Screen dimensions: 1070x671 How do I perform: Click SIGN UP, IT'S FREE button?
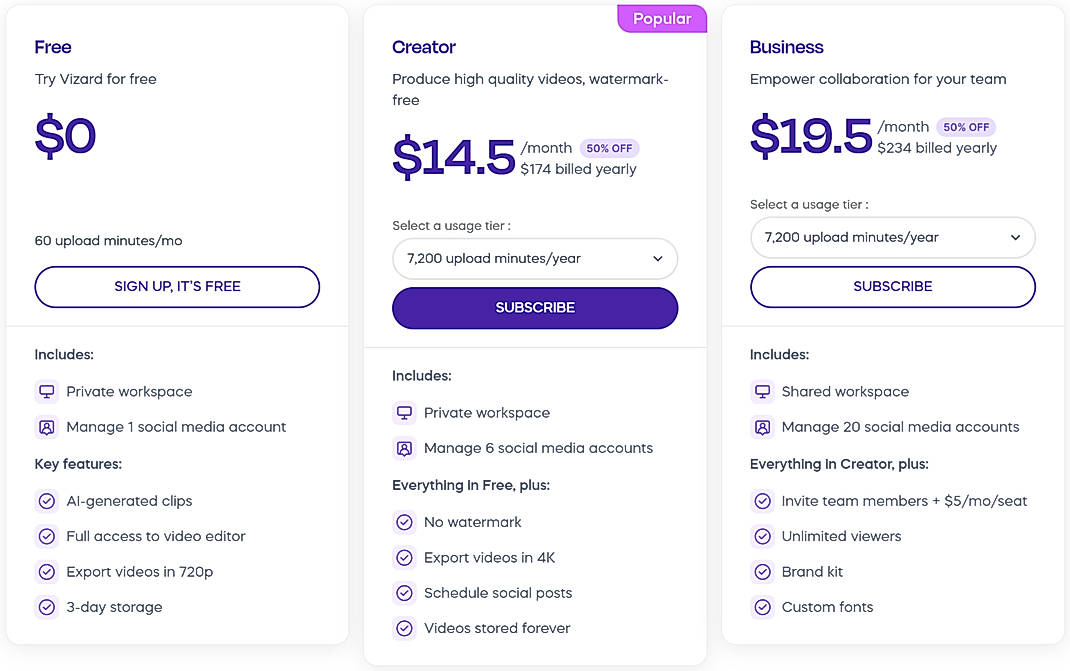[176, 286]
